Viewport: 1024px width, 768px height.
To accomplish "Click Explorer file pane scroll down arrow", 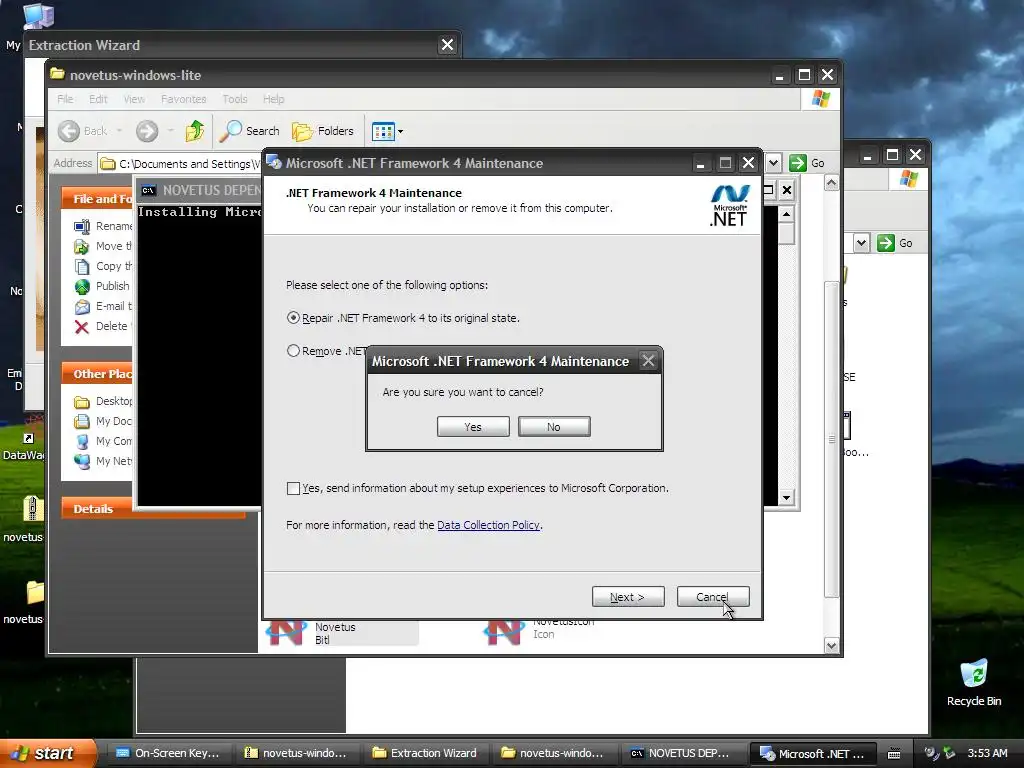I will 831,646.
